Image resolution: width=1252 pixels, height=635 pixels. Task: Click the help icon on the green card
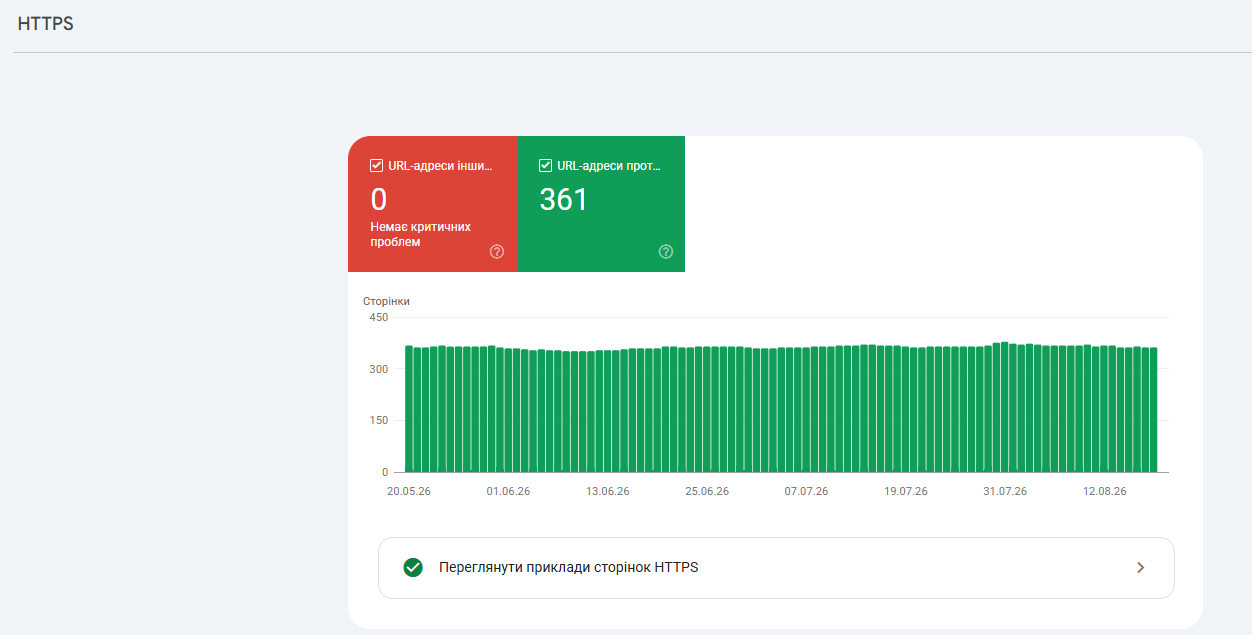pos(666,252)
